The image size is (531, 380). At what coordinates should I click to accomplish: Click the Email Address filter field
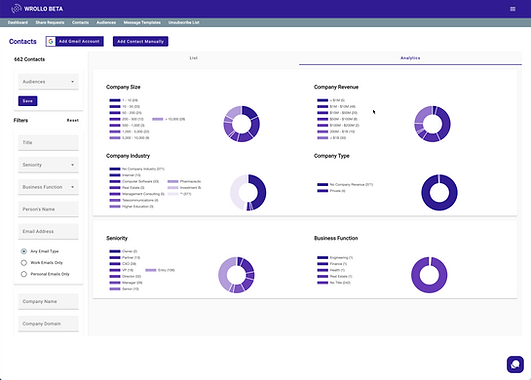pyautogui.click(x=48, y=232)
